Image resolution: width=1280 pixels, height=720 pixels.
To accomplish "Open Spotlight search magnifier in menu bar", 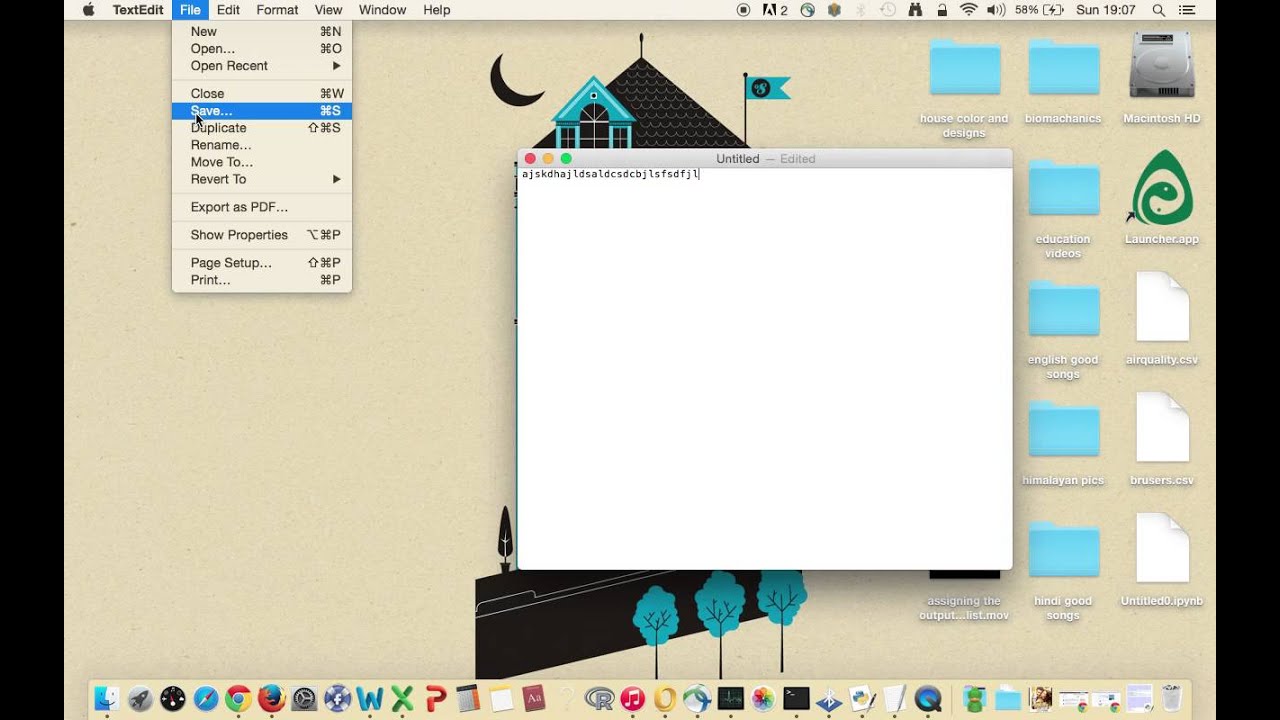I will click(1159, 10).
